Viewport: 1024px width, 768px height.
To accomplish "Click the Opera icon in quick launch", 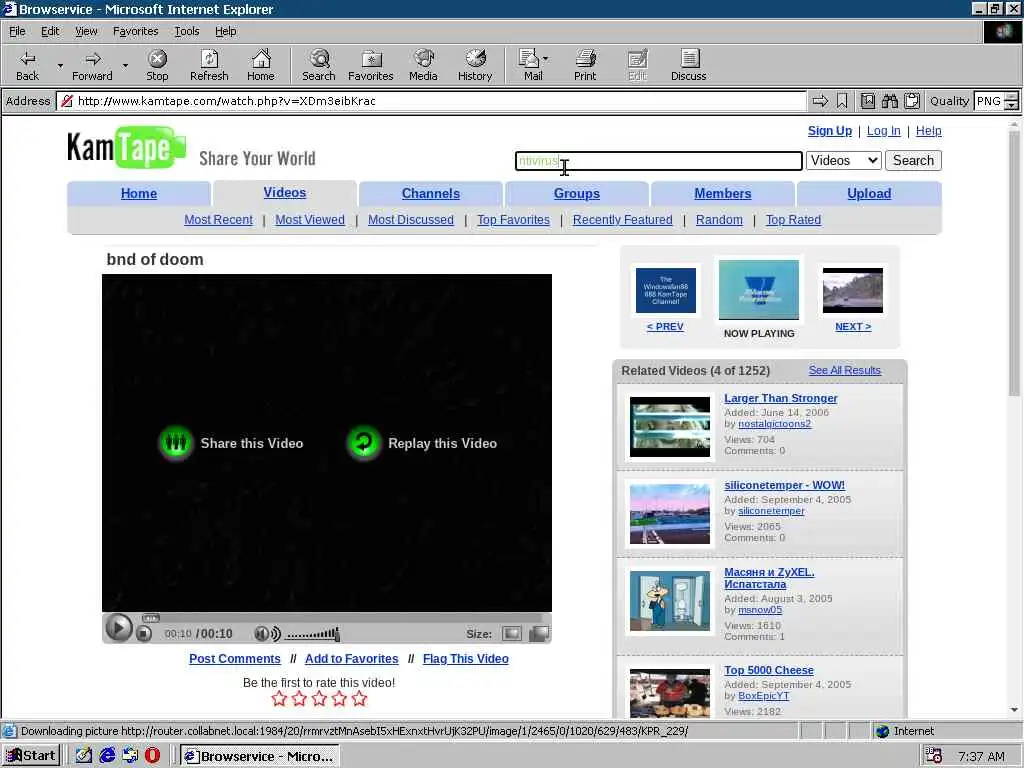I will (x=152, y=756).
